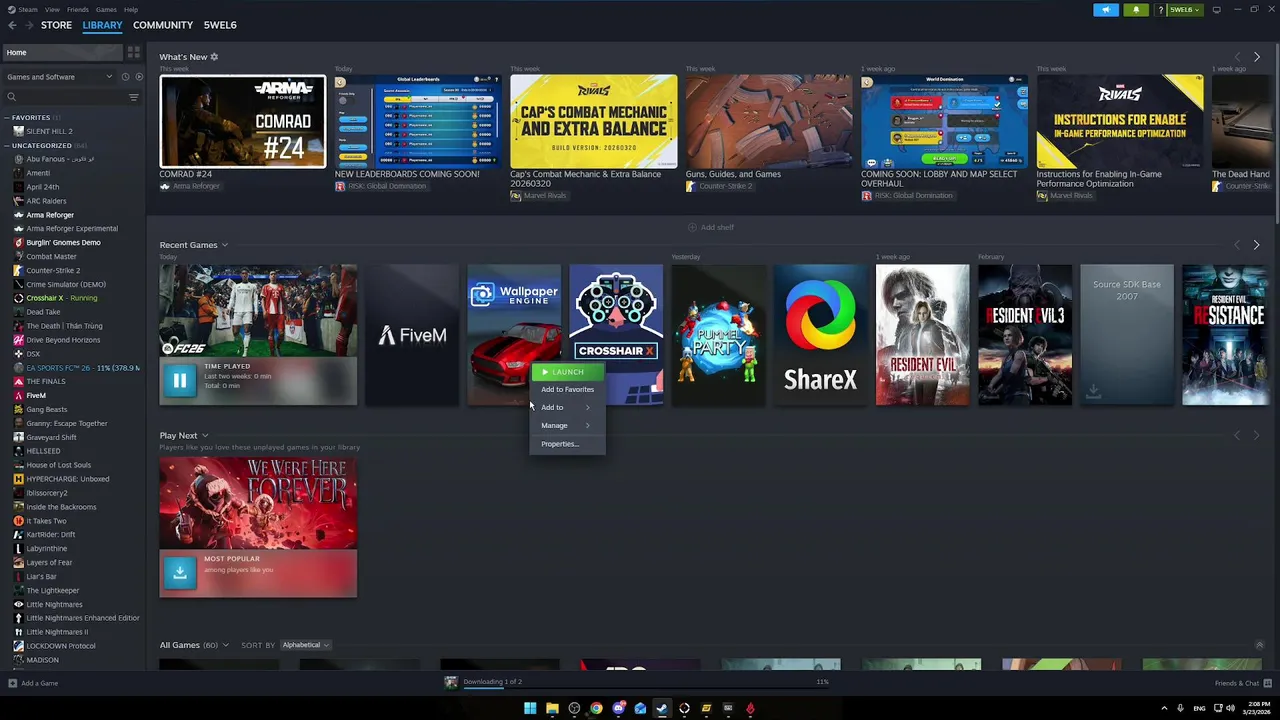
Task: Open the 5WEL6 account dropdown
Action: coord(1184,10)
